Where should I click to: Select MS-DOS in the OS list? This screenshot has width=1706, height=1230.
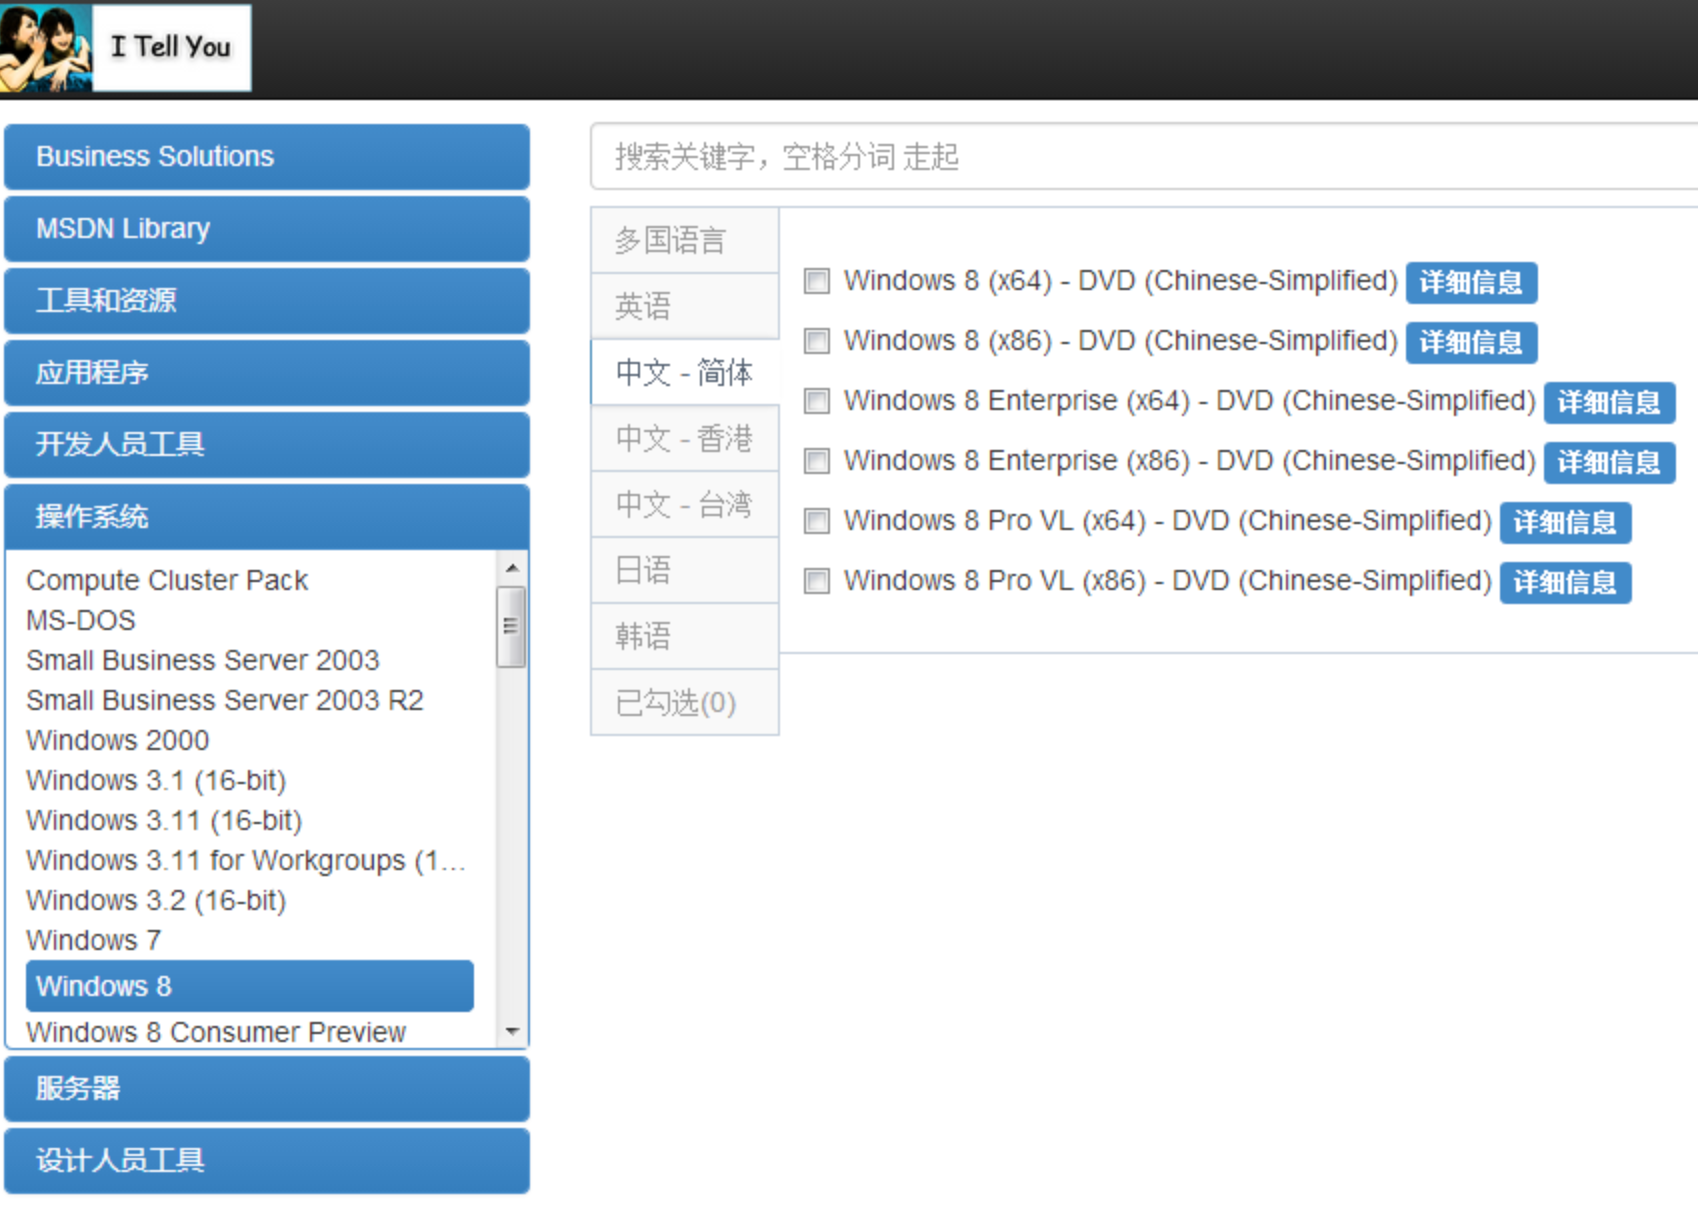(81, 620)
